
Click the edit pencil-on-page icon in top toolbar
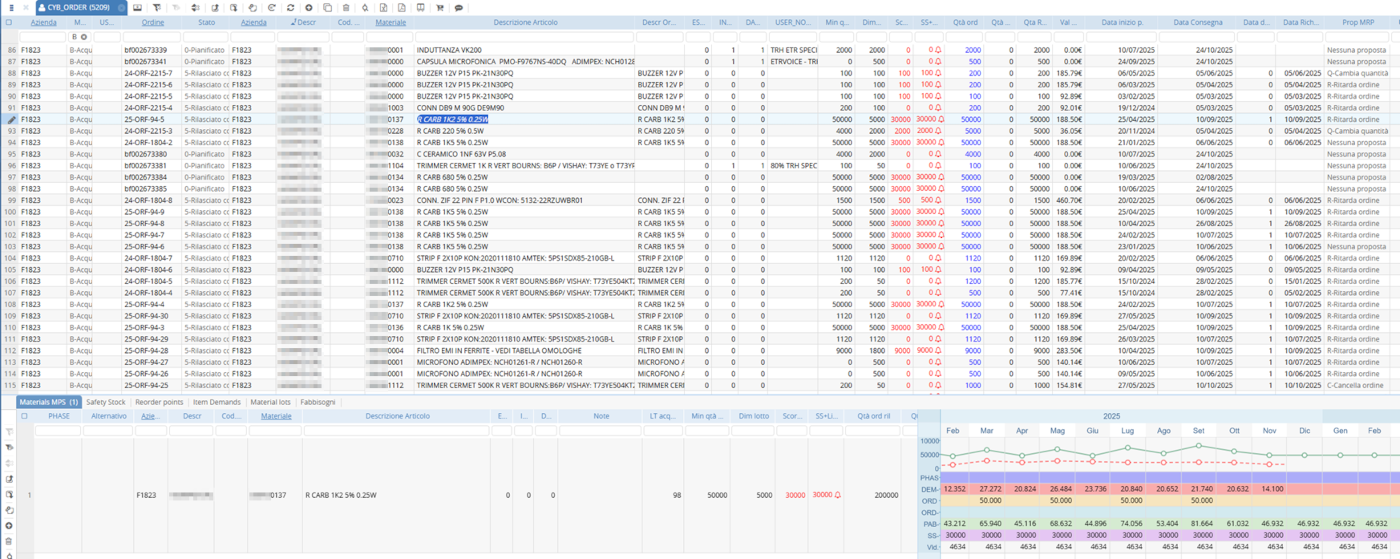(x=215, y=7)
